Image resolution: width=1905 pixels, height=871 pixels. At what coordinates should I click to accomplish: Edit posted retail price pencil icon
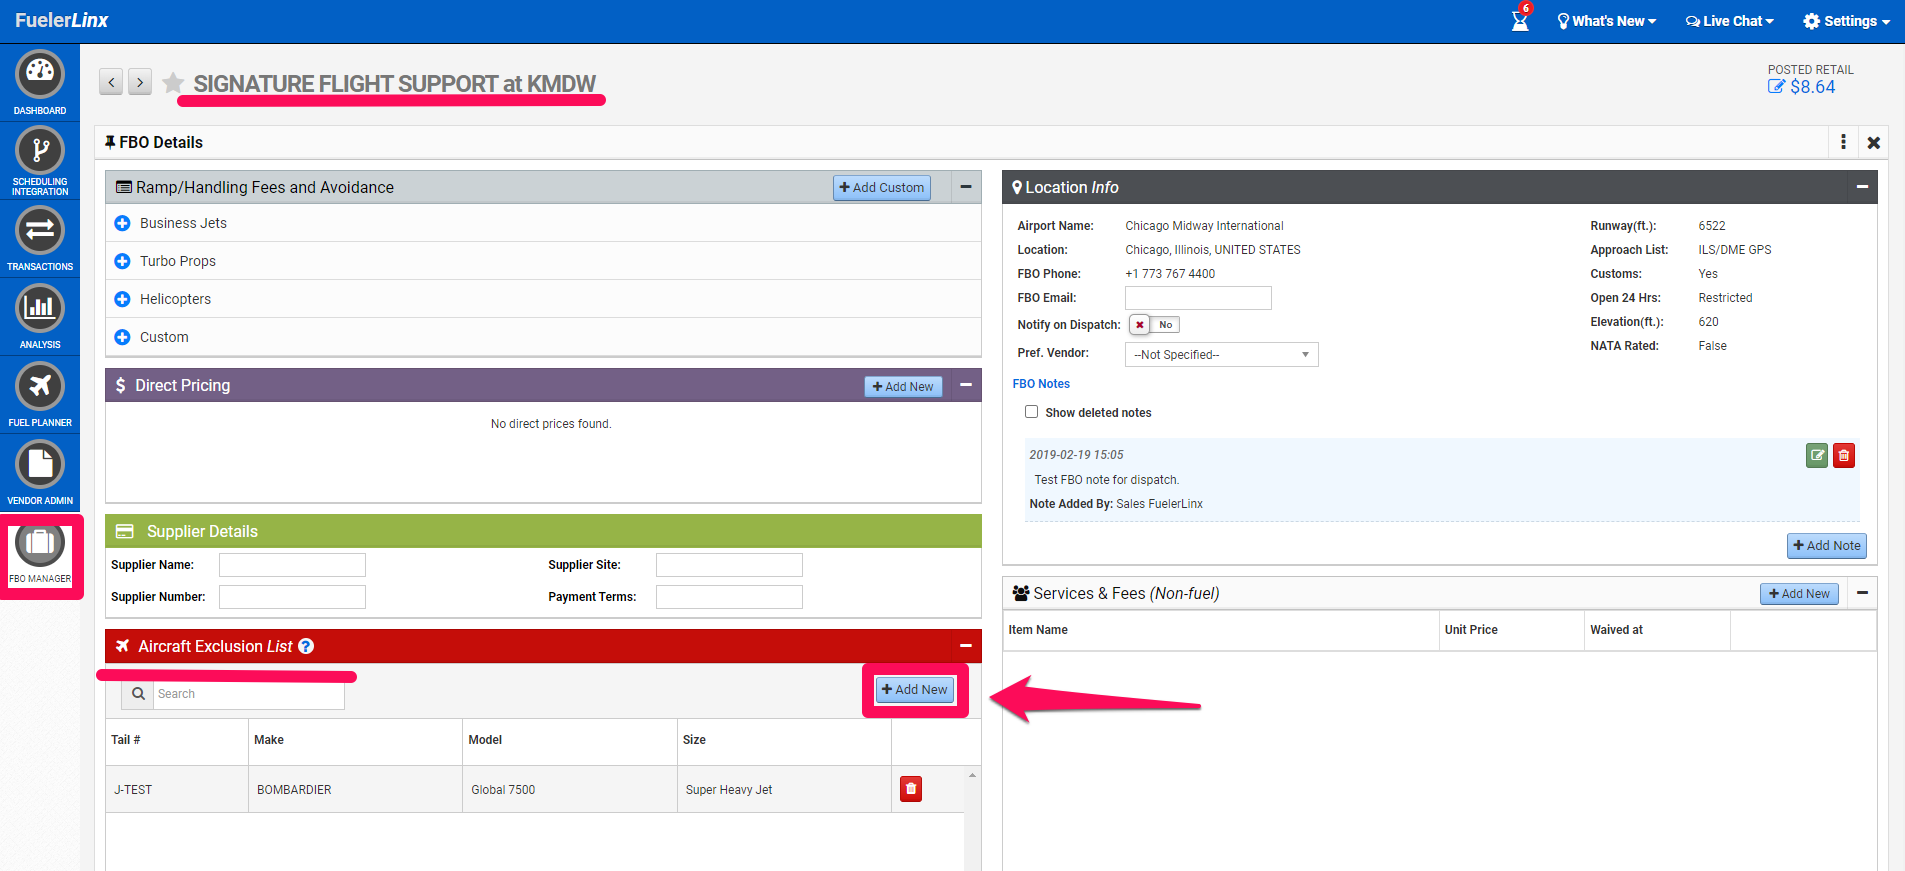click(1776, 87)
